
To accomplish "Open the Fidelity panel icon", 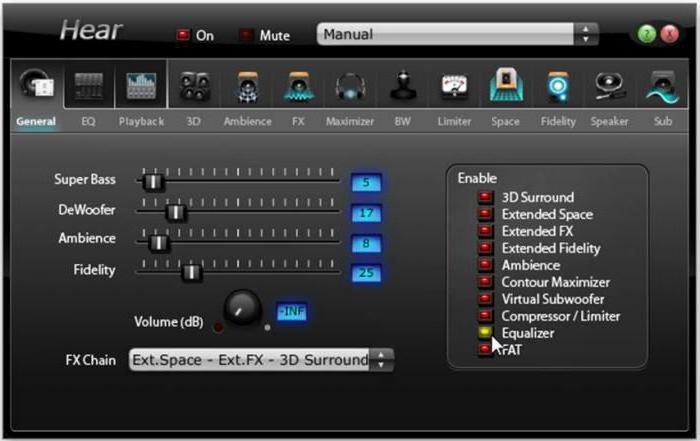I will pos(558,88).
